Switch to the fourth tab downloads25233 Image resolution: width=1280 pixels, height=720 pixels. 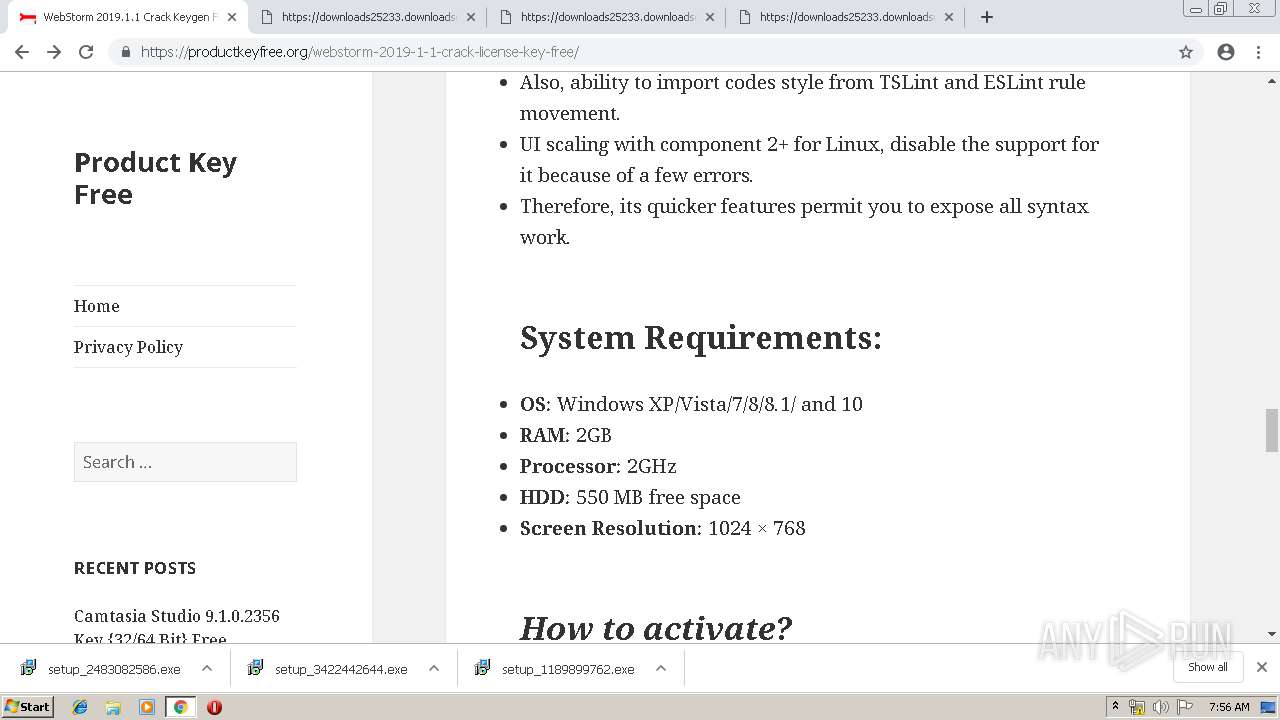tap(844, 17)
